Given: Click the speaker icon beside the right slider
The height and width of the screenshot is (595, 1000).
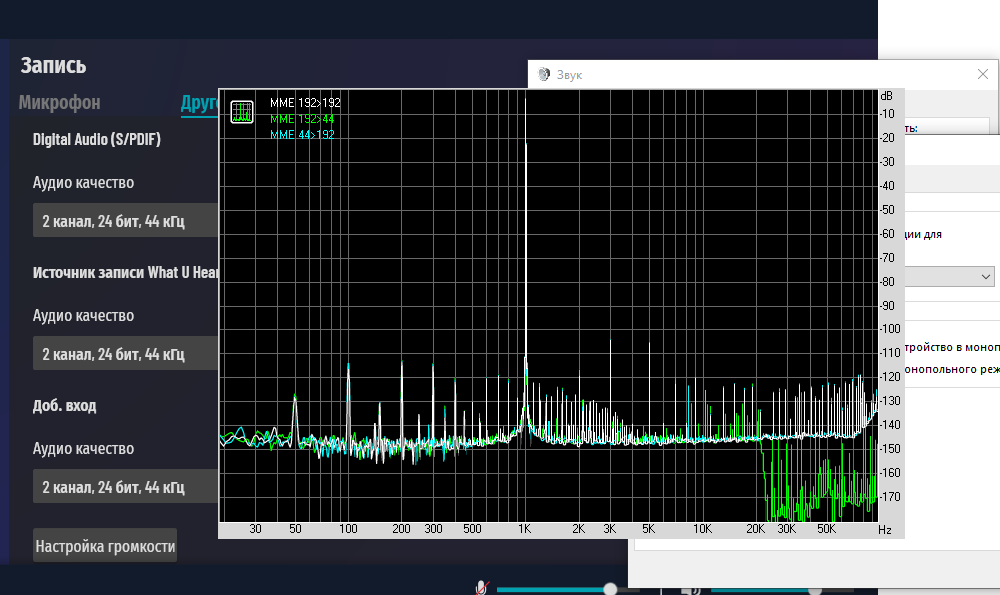Looking at the screenshot, I should [x=693, y=589].
